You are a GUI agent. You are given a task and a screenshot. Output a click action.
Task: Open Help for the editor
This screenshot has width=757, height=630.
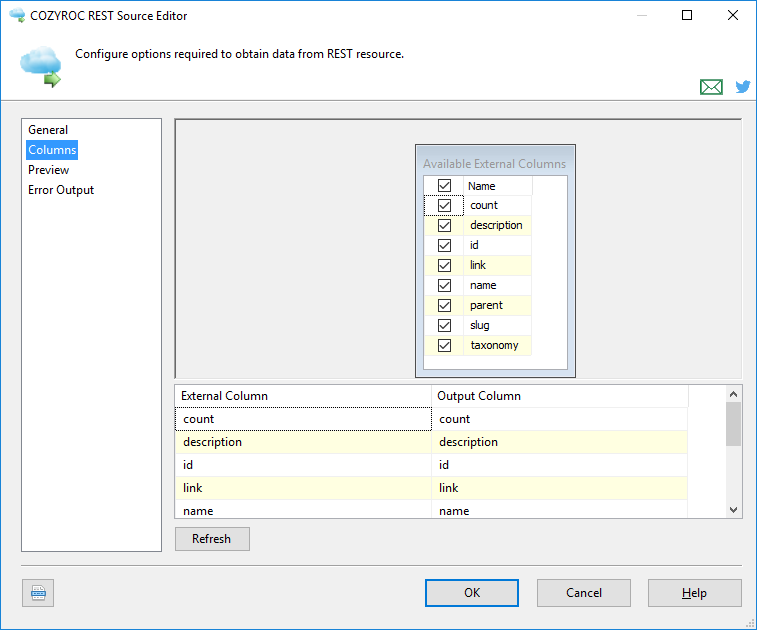click(x=695, y=593)
